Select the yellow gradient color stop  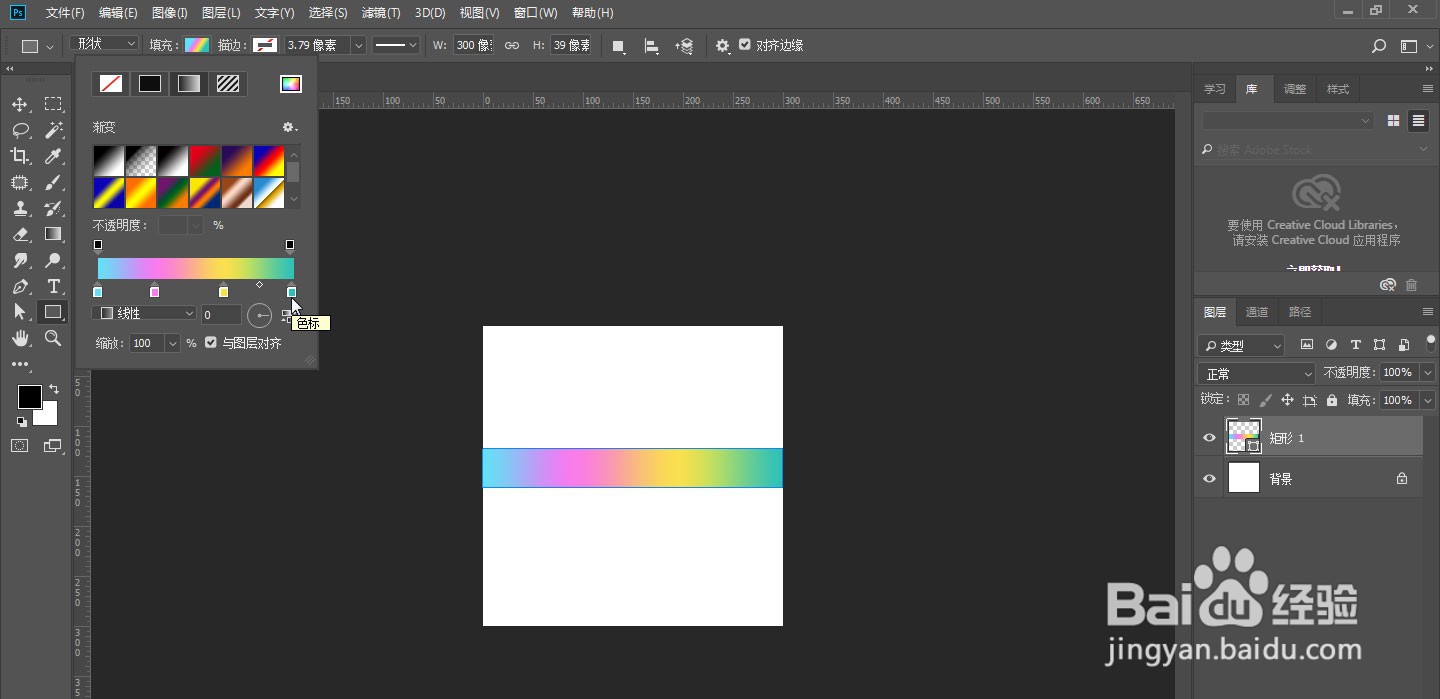click(x=223, y=291)
